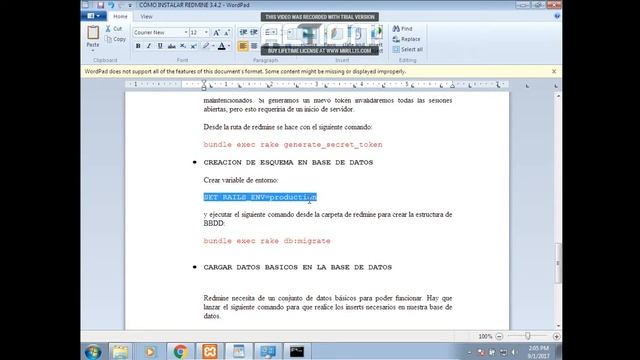This screenshot has height=360, width=640.
Task: Decrease paragraph indent
Action: 243,32
